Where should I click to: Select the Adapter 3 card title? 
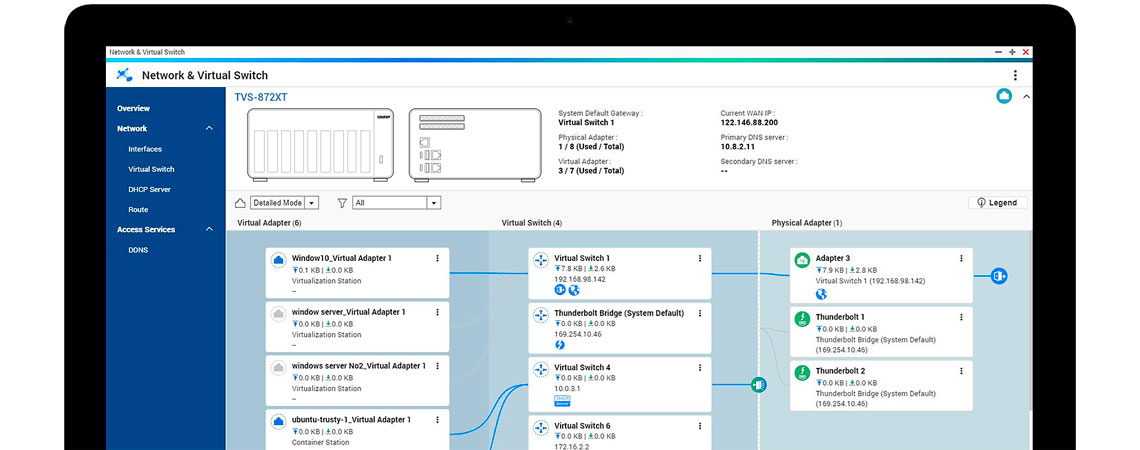(x=832, y=258)
